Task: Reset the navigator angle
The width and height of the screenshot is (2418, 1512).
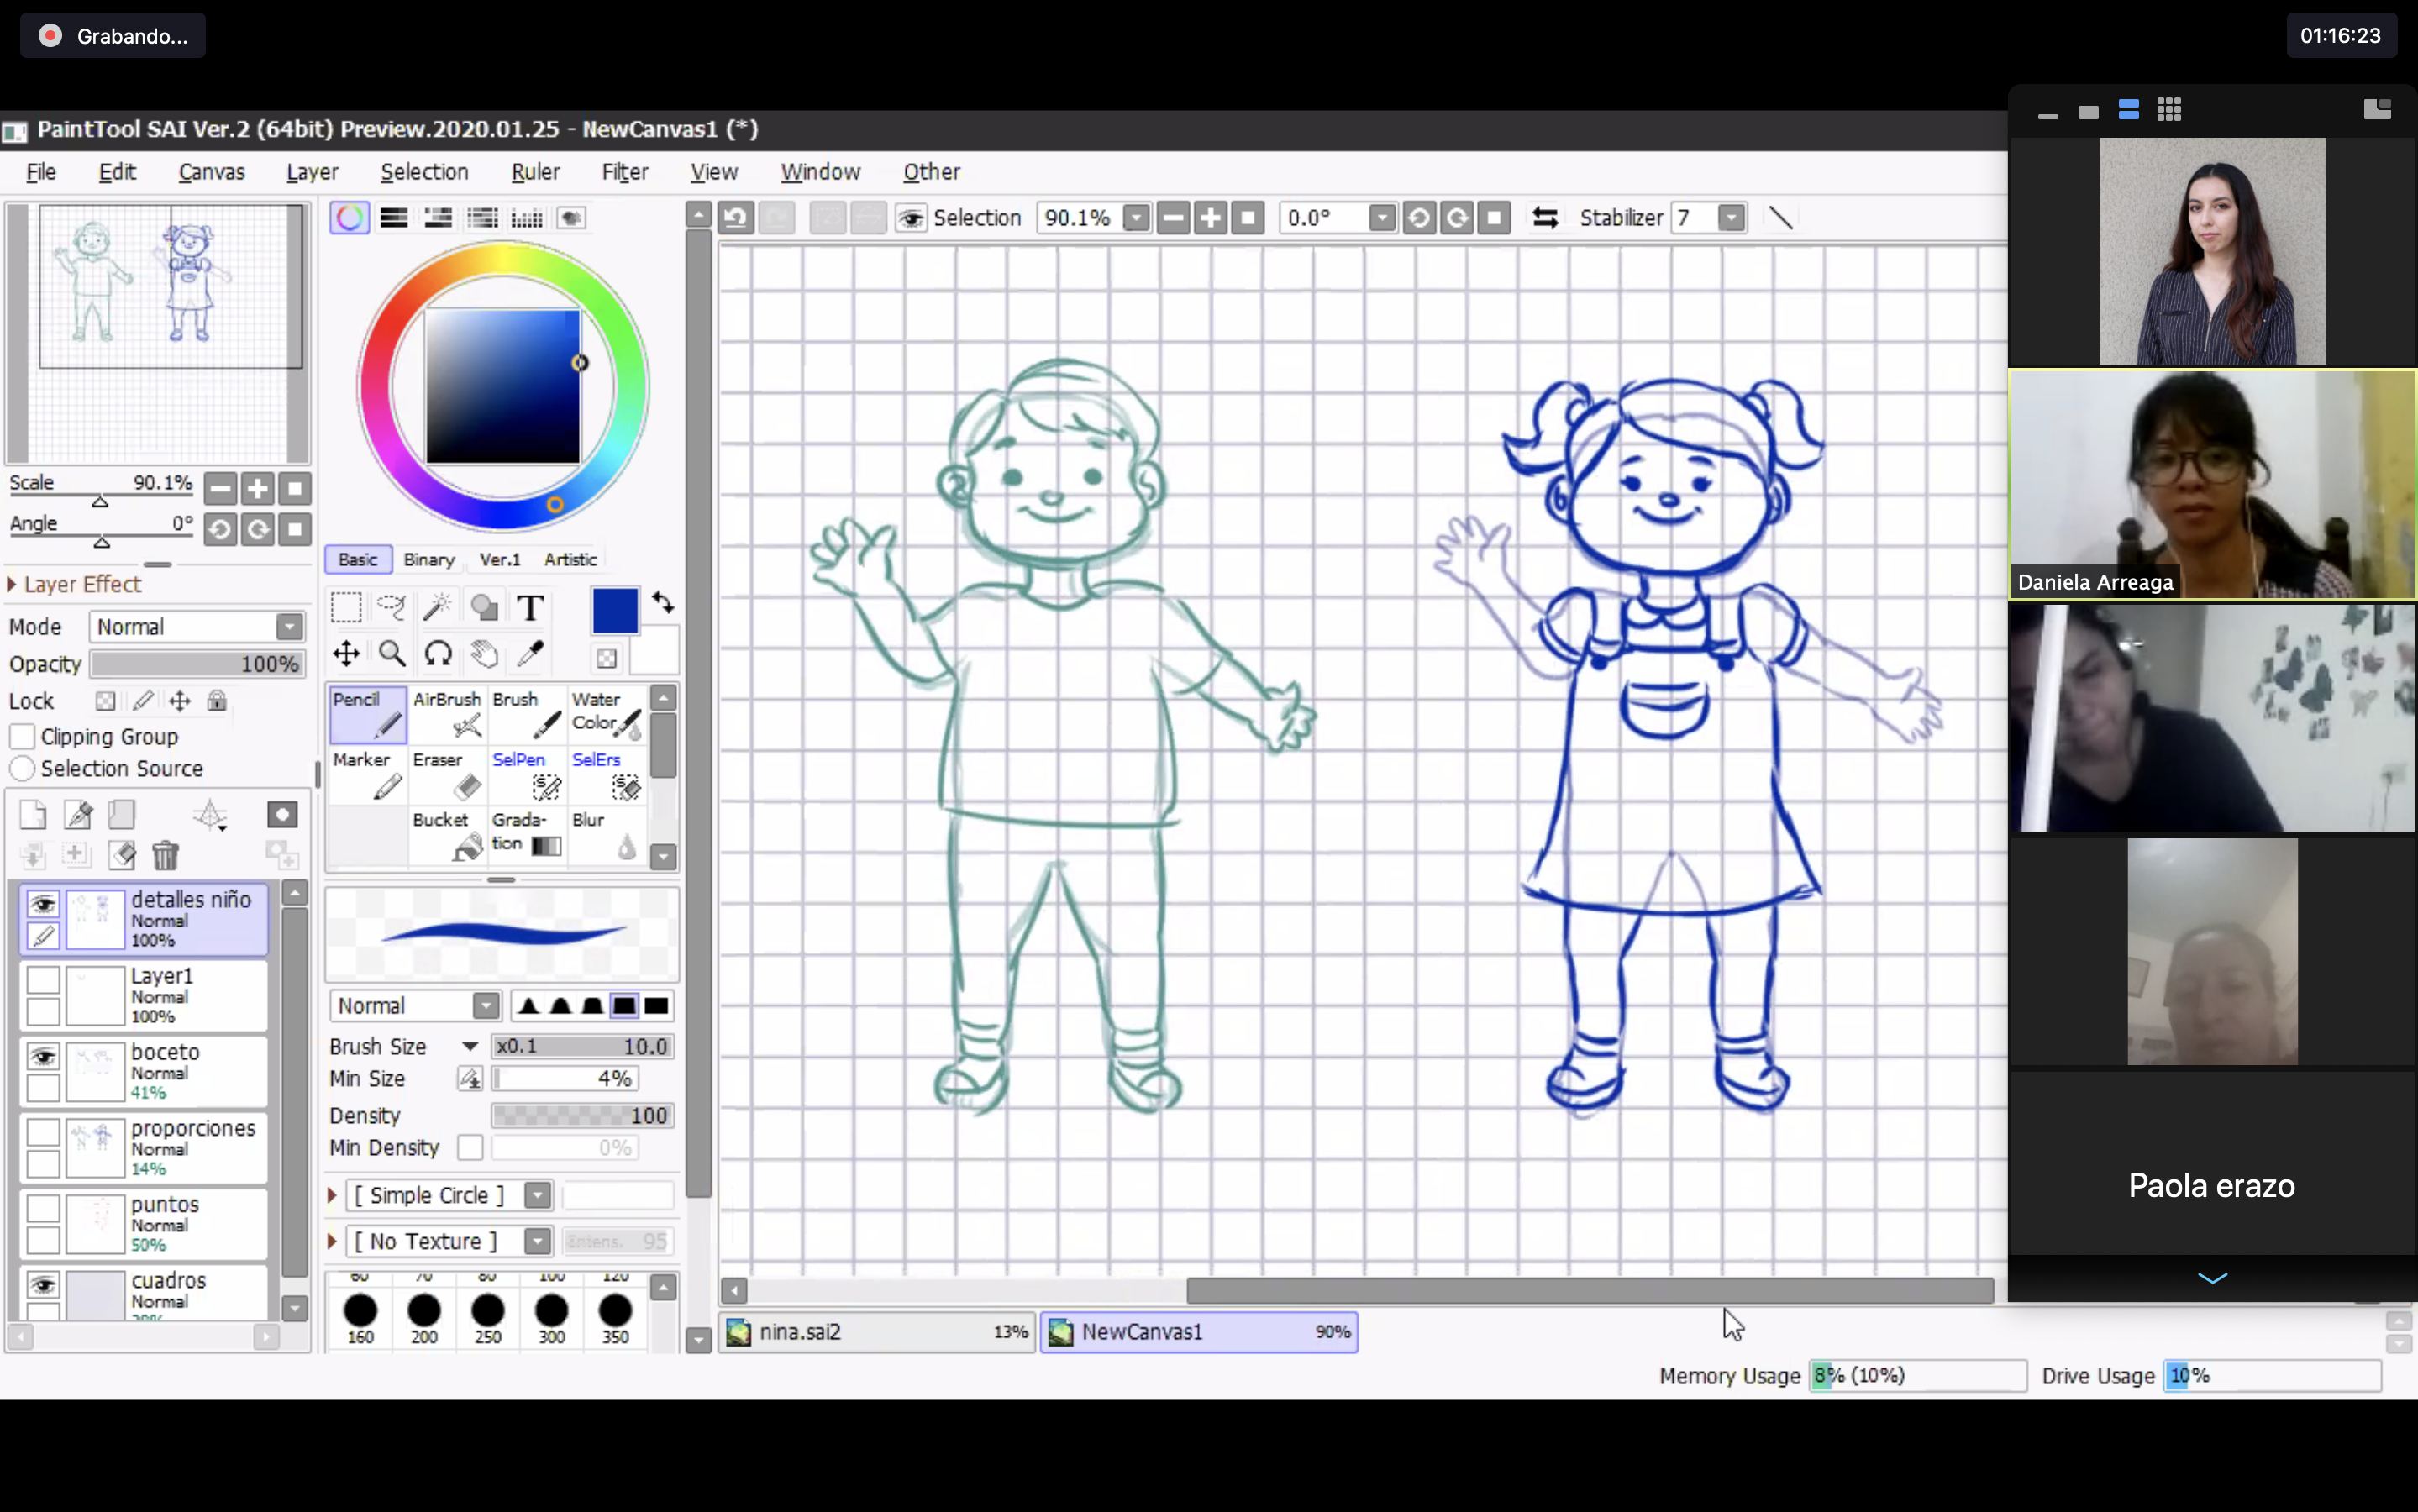Action: coord(295,529)
